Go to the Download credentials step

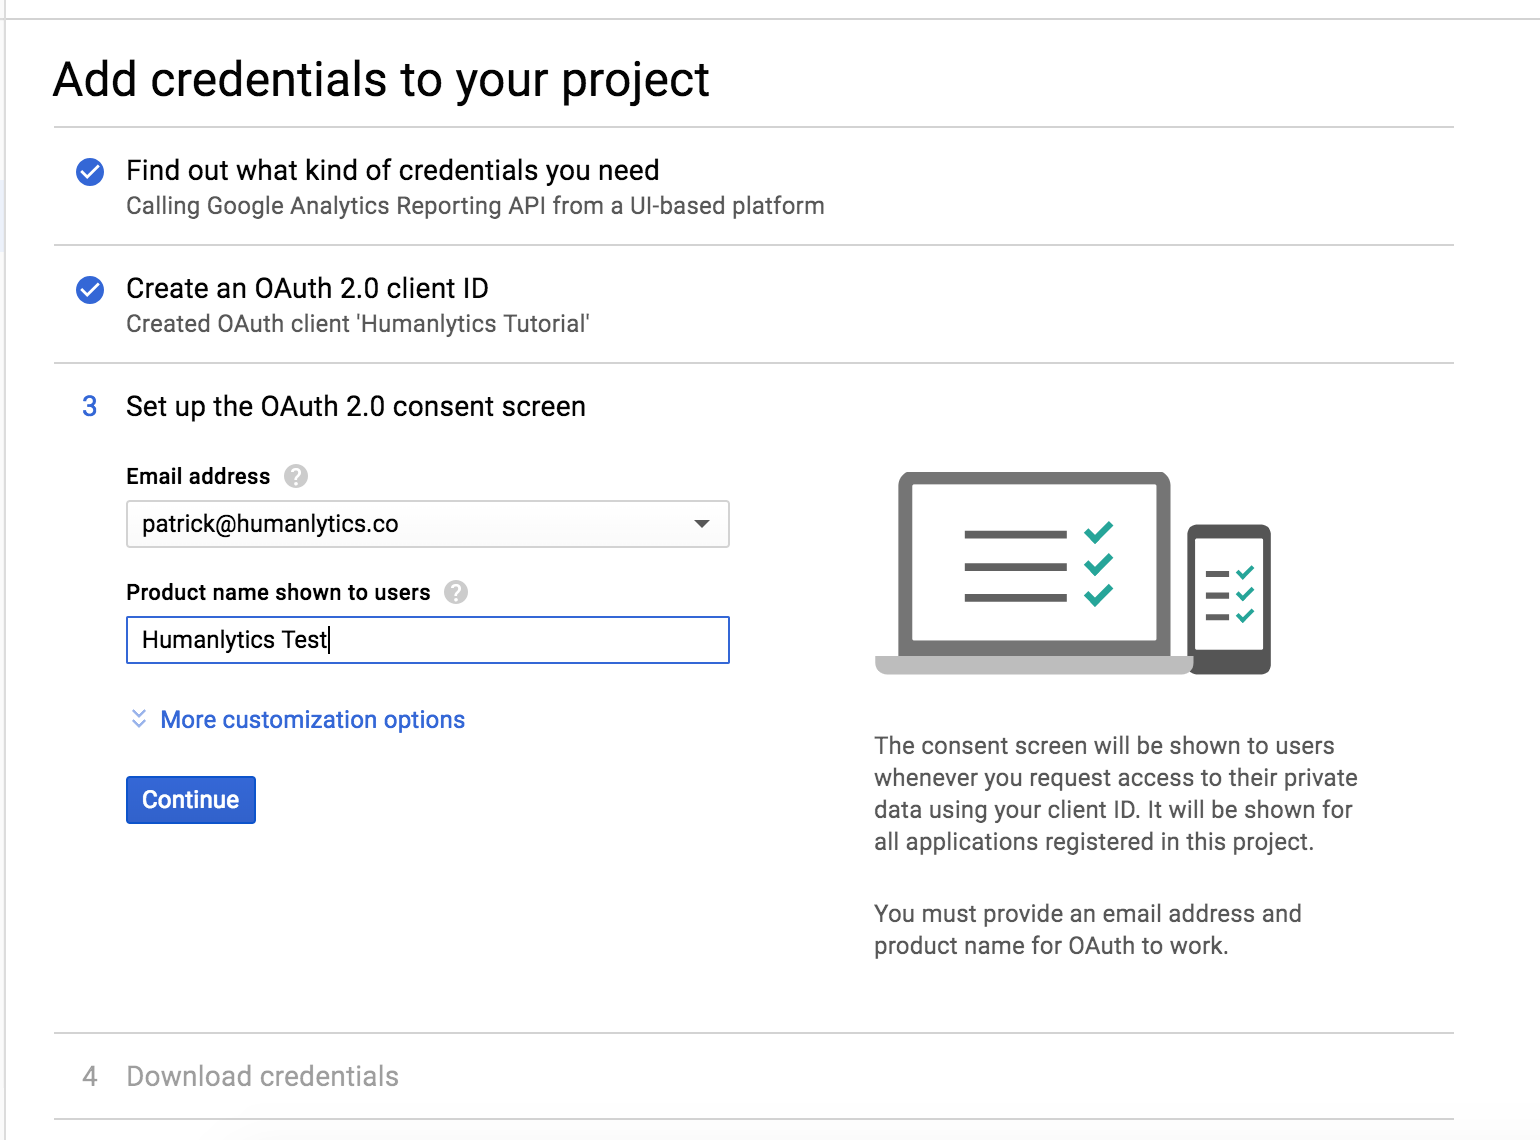(262, 1076)
